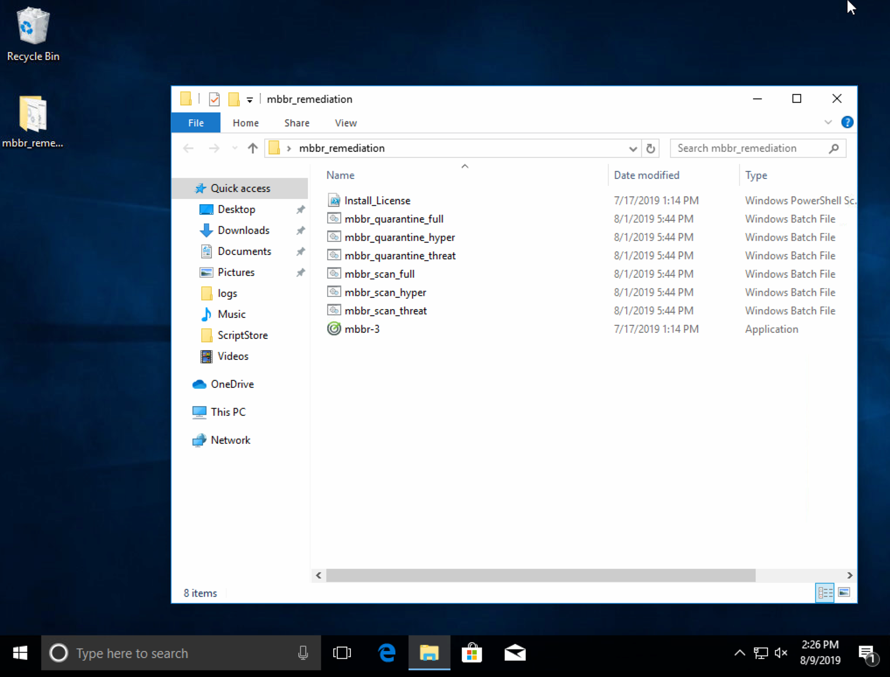Launch Microsoft Edge from the taskbar
The image size is (890, 677).
387,653
